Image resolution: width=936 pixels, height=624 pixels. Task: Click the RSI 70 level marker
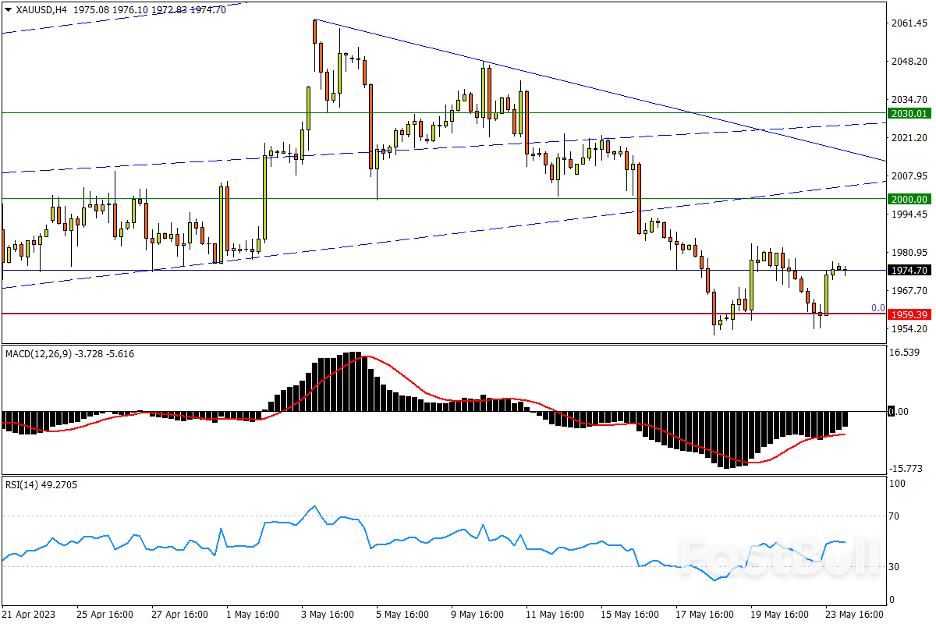pyautogui.click(x=897, y=516)
